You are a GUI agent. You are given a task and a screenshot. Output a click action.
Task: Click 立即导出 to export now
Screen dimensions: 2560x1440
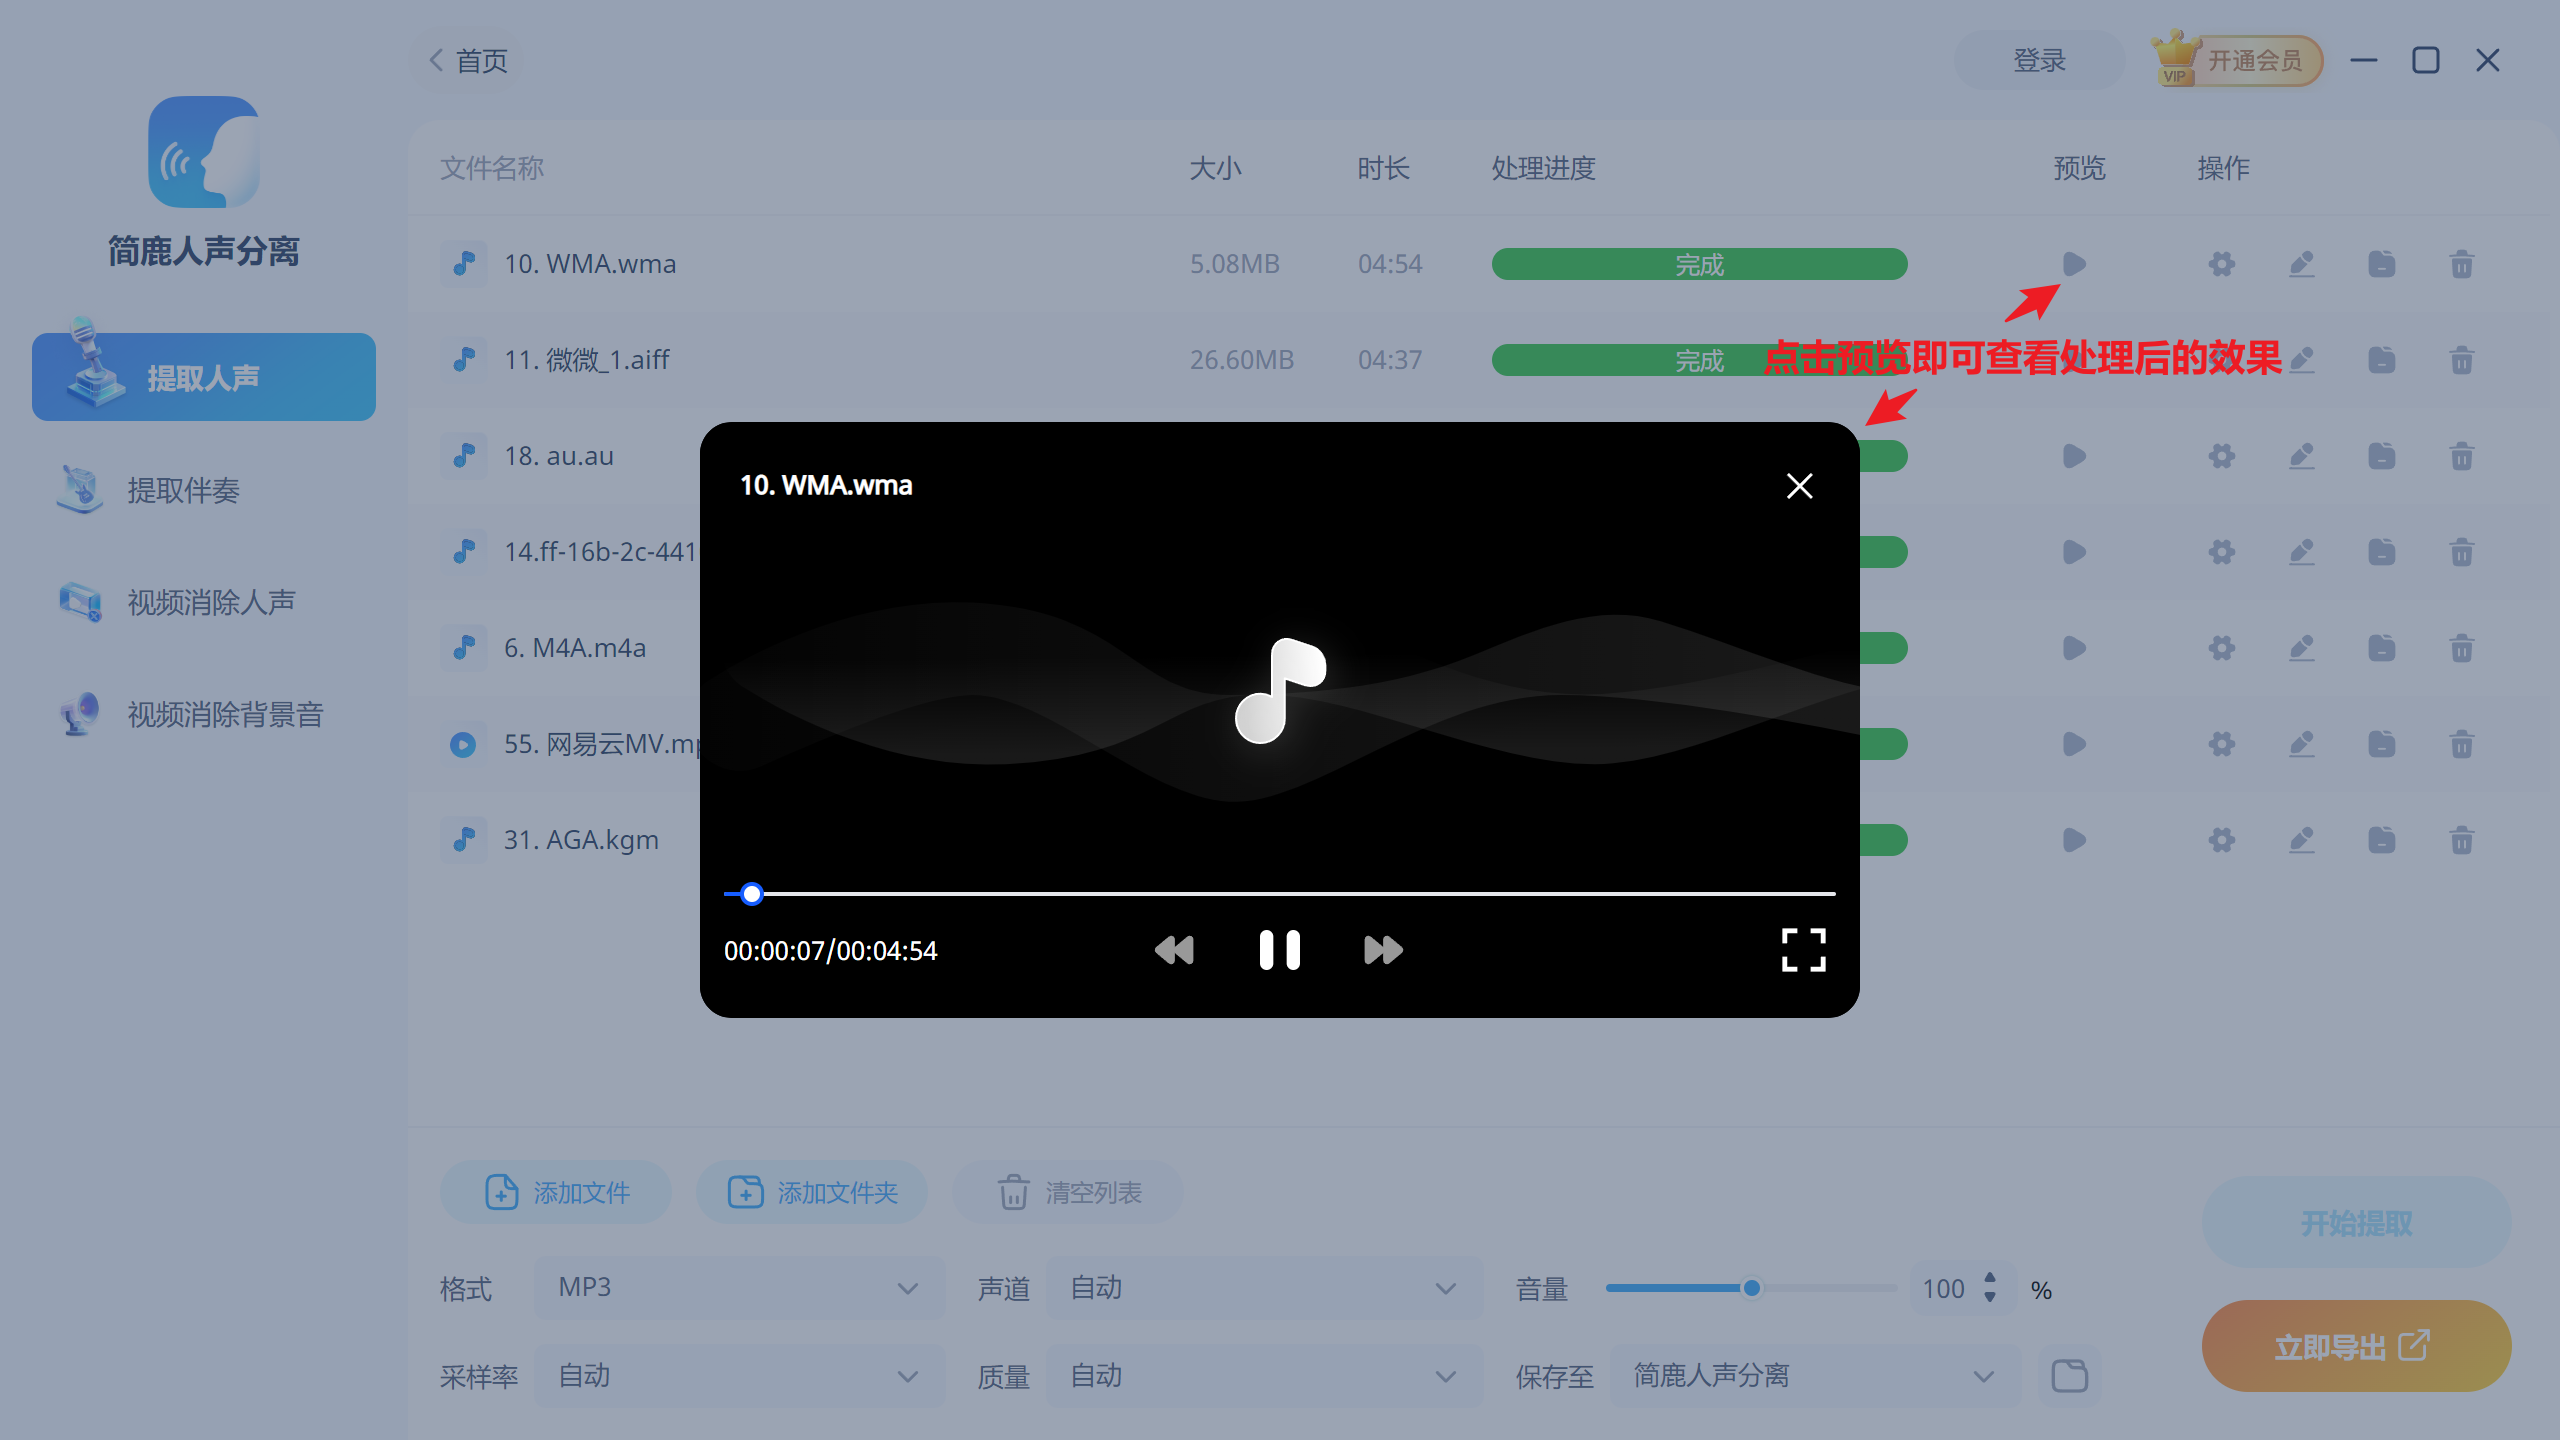[2355, 1345]
